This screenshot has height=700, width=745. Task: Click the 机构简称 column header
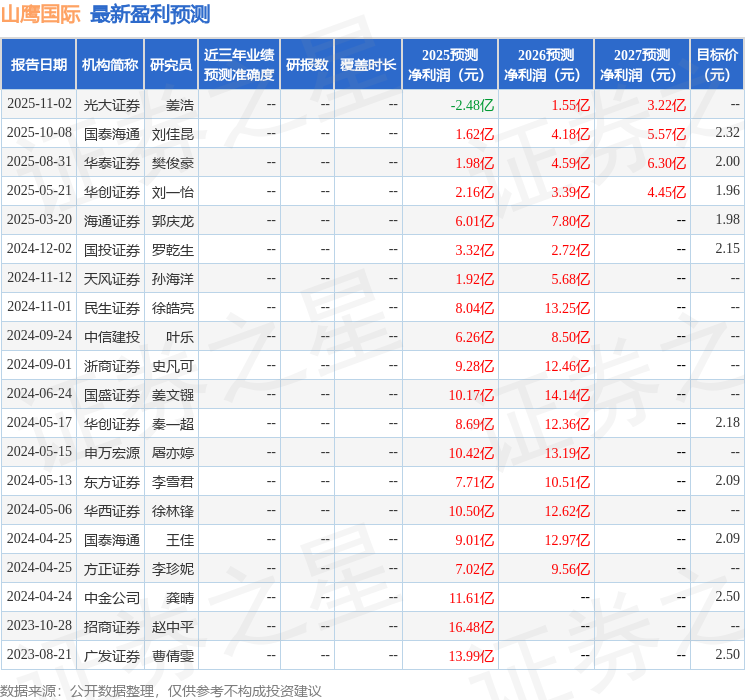click(x=111, y=65)
